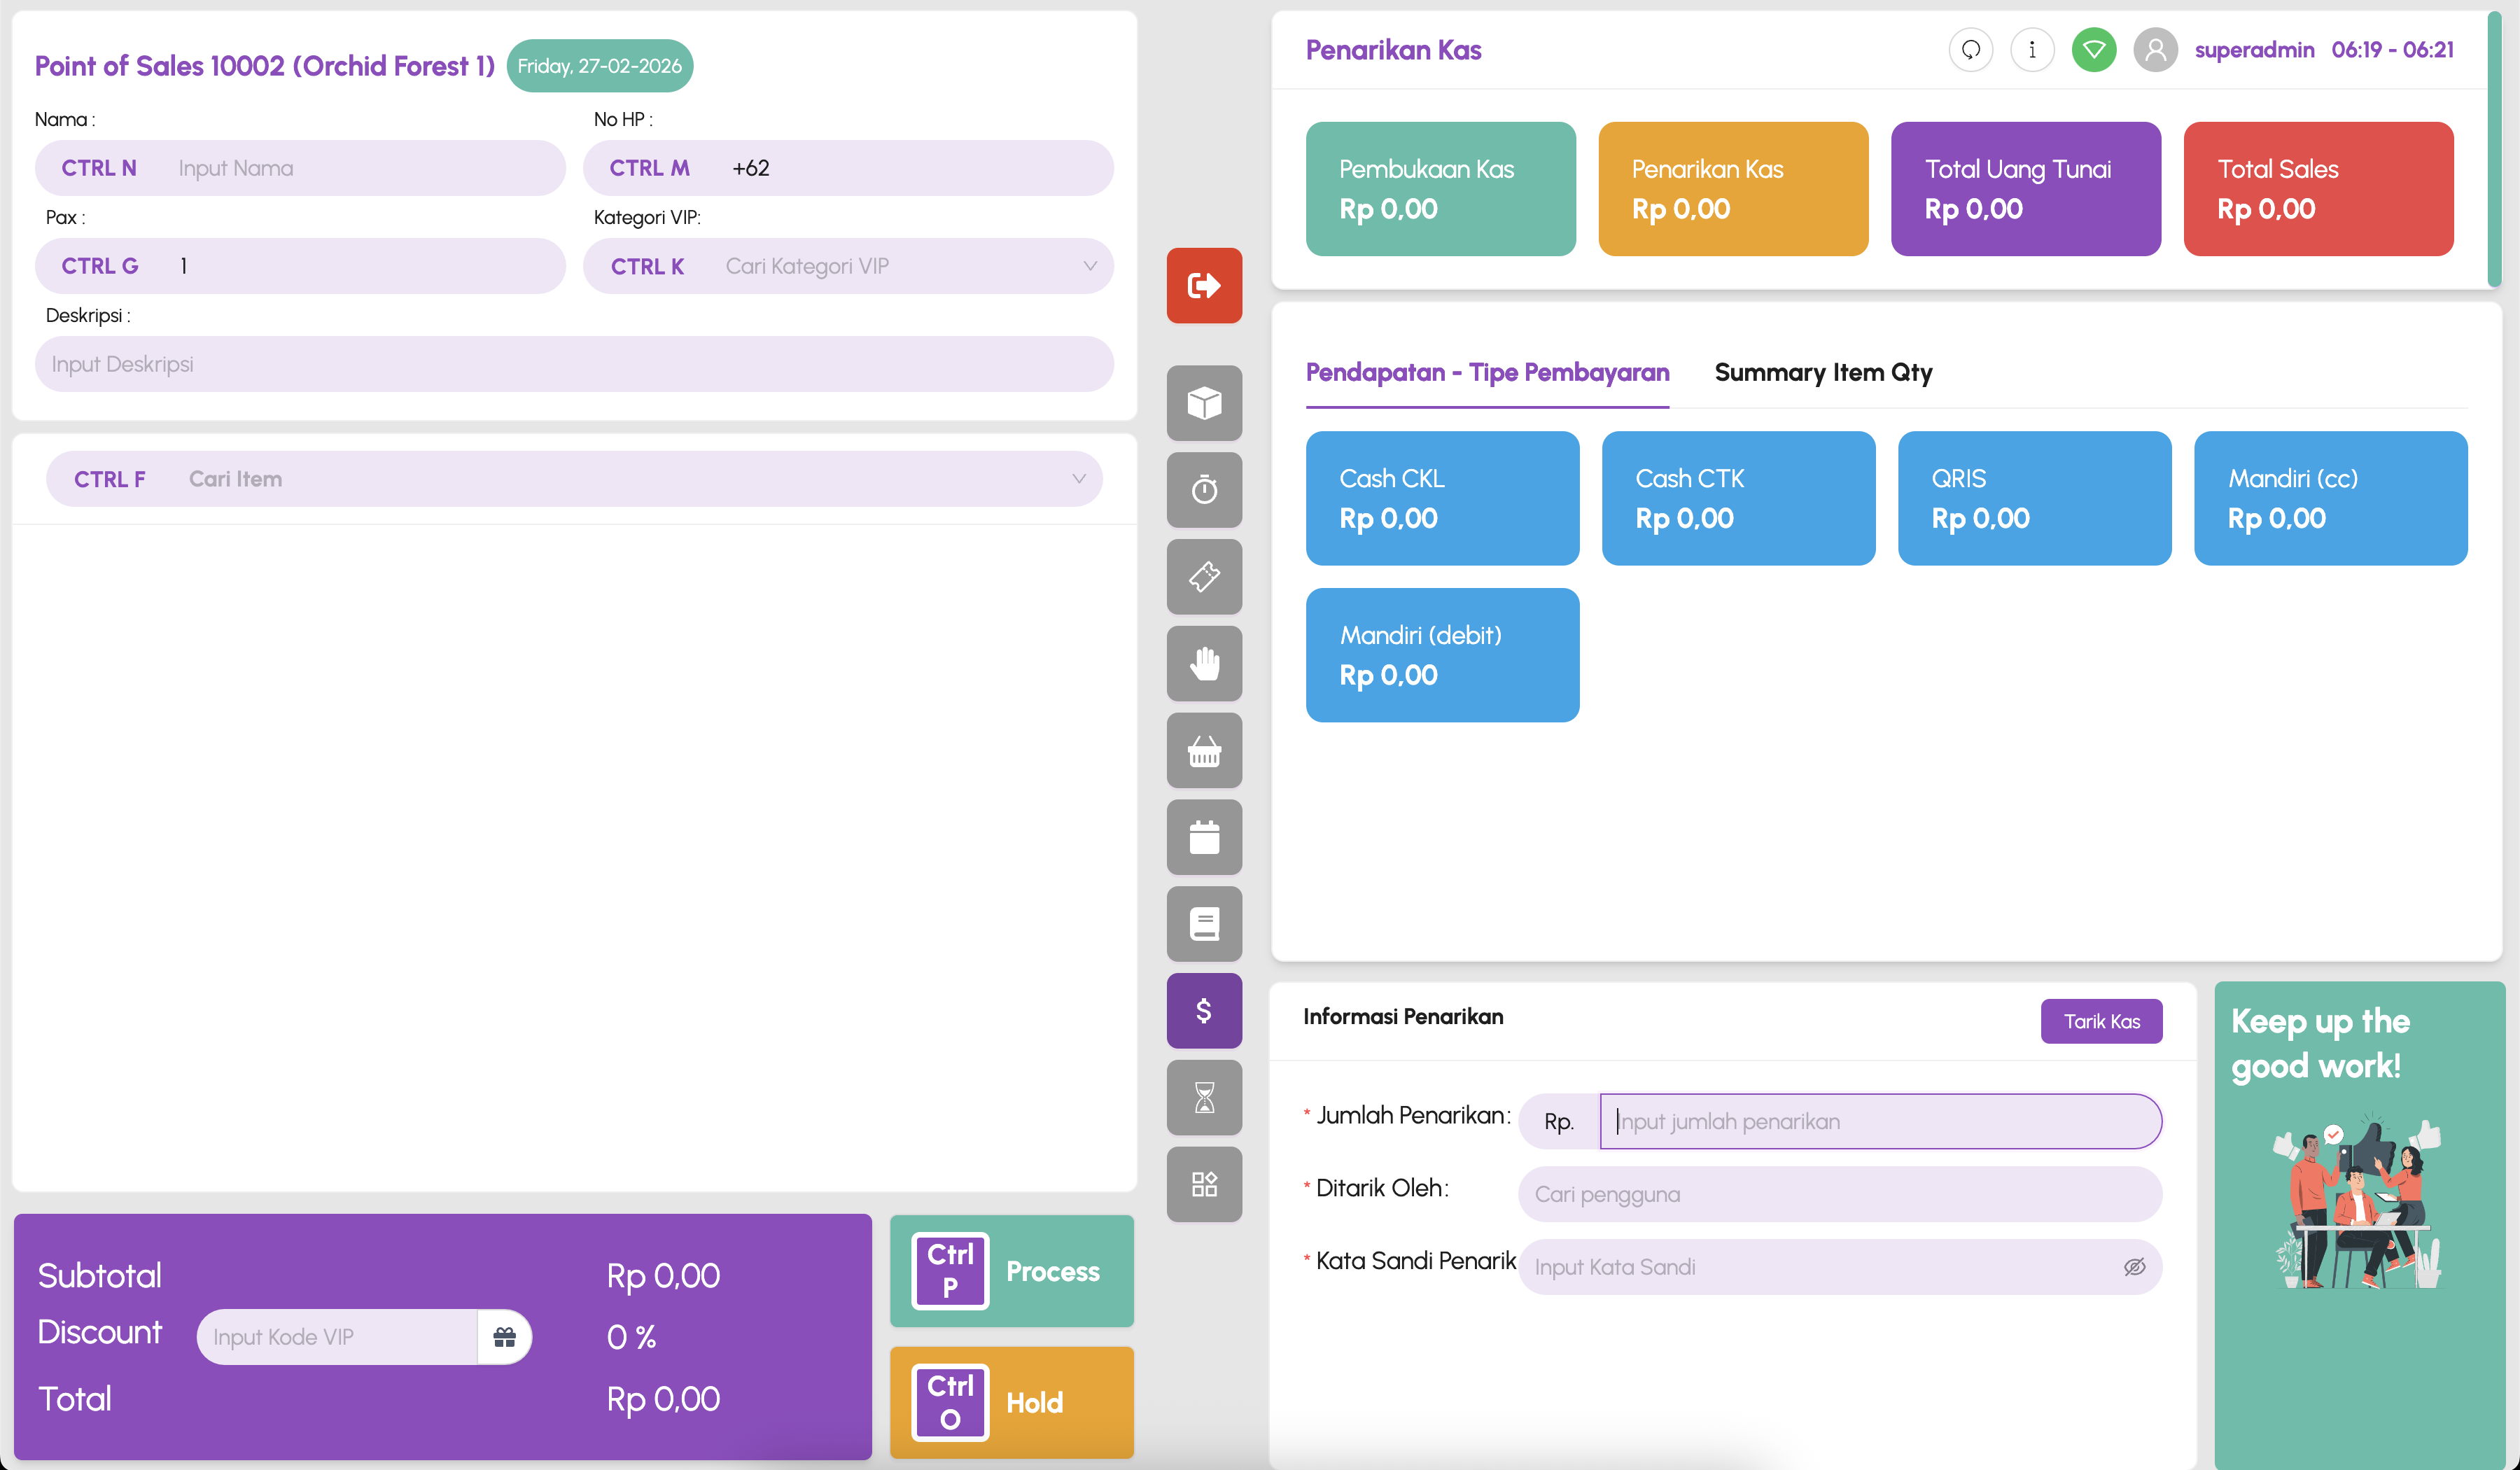Click the hourglass sidebar icon
This screenshot has width=2520, height=1470.
click(x=1204, y=1098)
